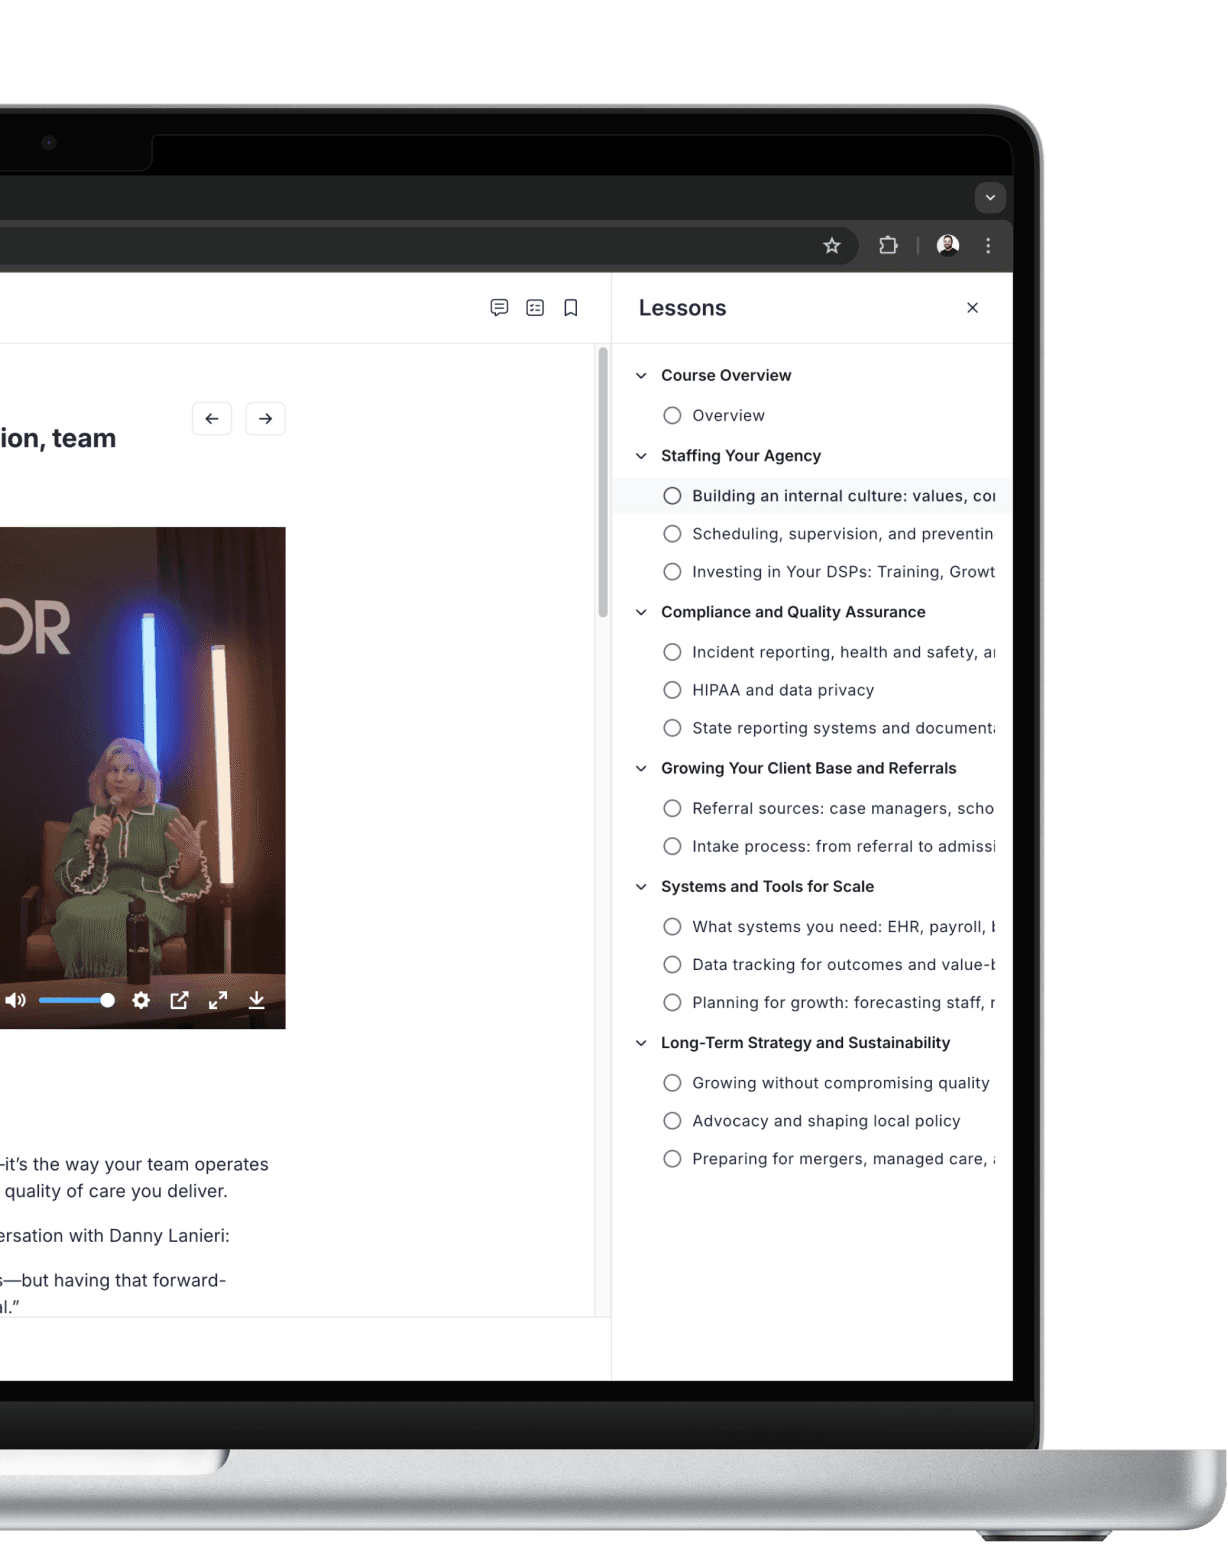
Task: Open the comments speech-bubble icon
Action: click(499, 308)
